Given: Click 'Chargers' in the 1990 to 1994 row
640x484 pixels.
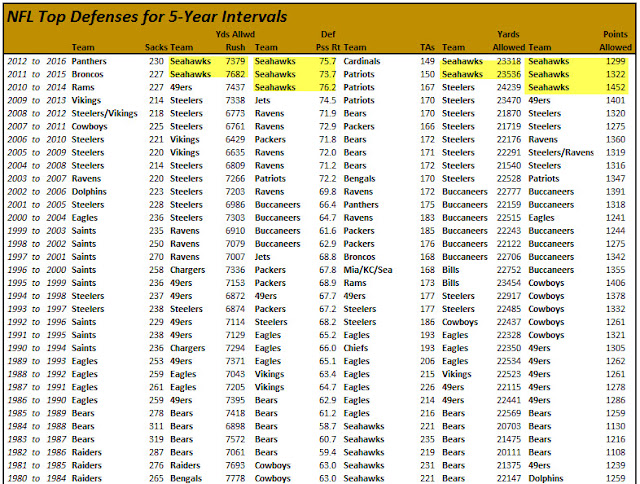Looking at the screenshot, I should pyautogui.click(x=187, y=348).
